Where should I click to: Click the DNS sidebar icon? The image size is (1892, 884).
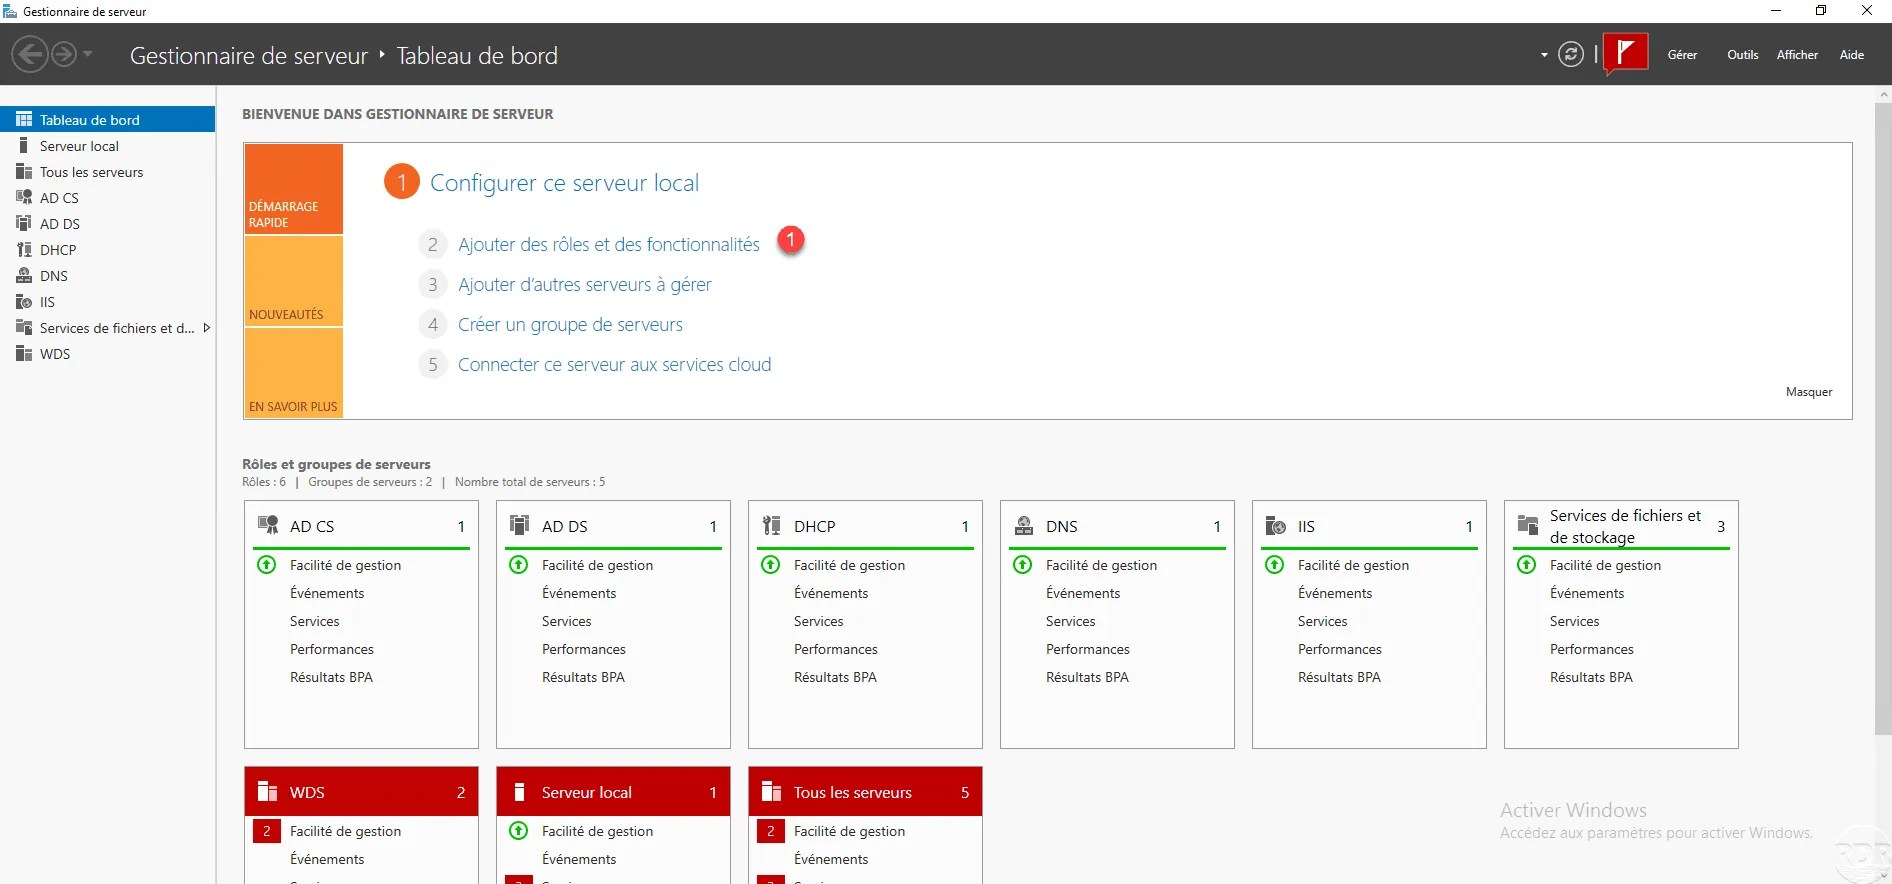[24, 275]
